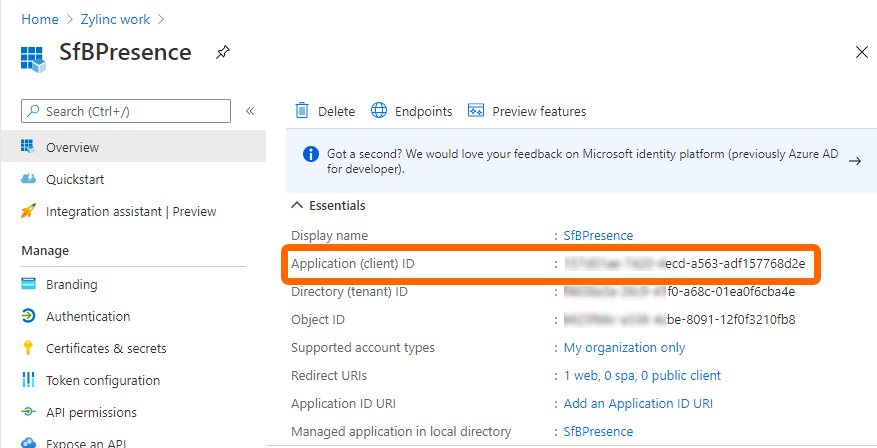This screenshot has width=877, height=448.
Task: Click the Branding icon
Action: click(28, 284)
